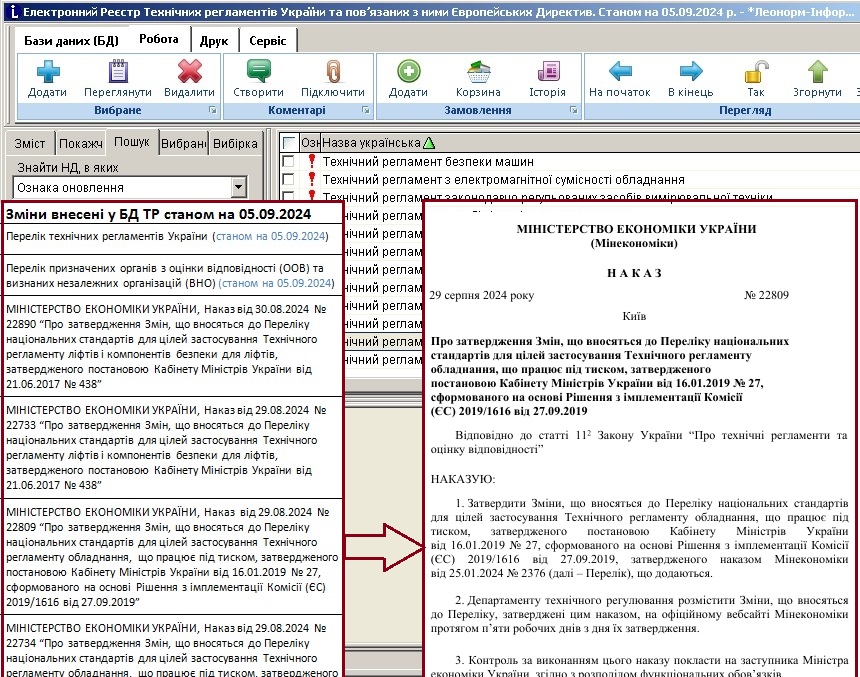Tick the checkbox for the електромагнітної сумісності обладнання row
This screenshot has width=860, height=677.
(288, 179)
